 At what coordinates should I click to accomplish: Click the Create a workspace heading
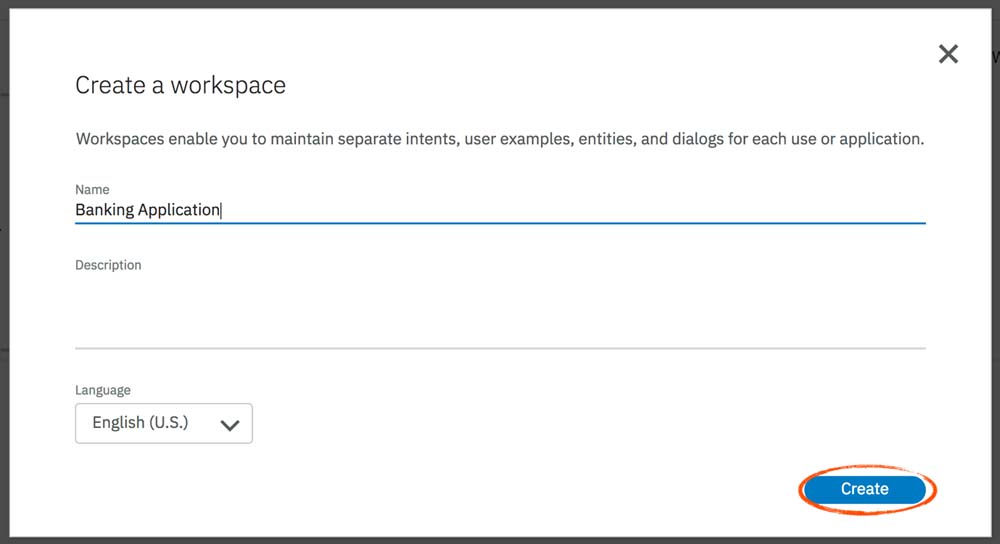(x=181, y=86)
